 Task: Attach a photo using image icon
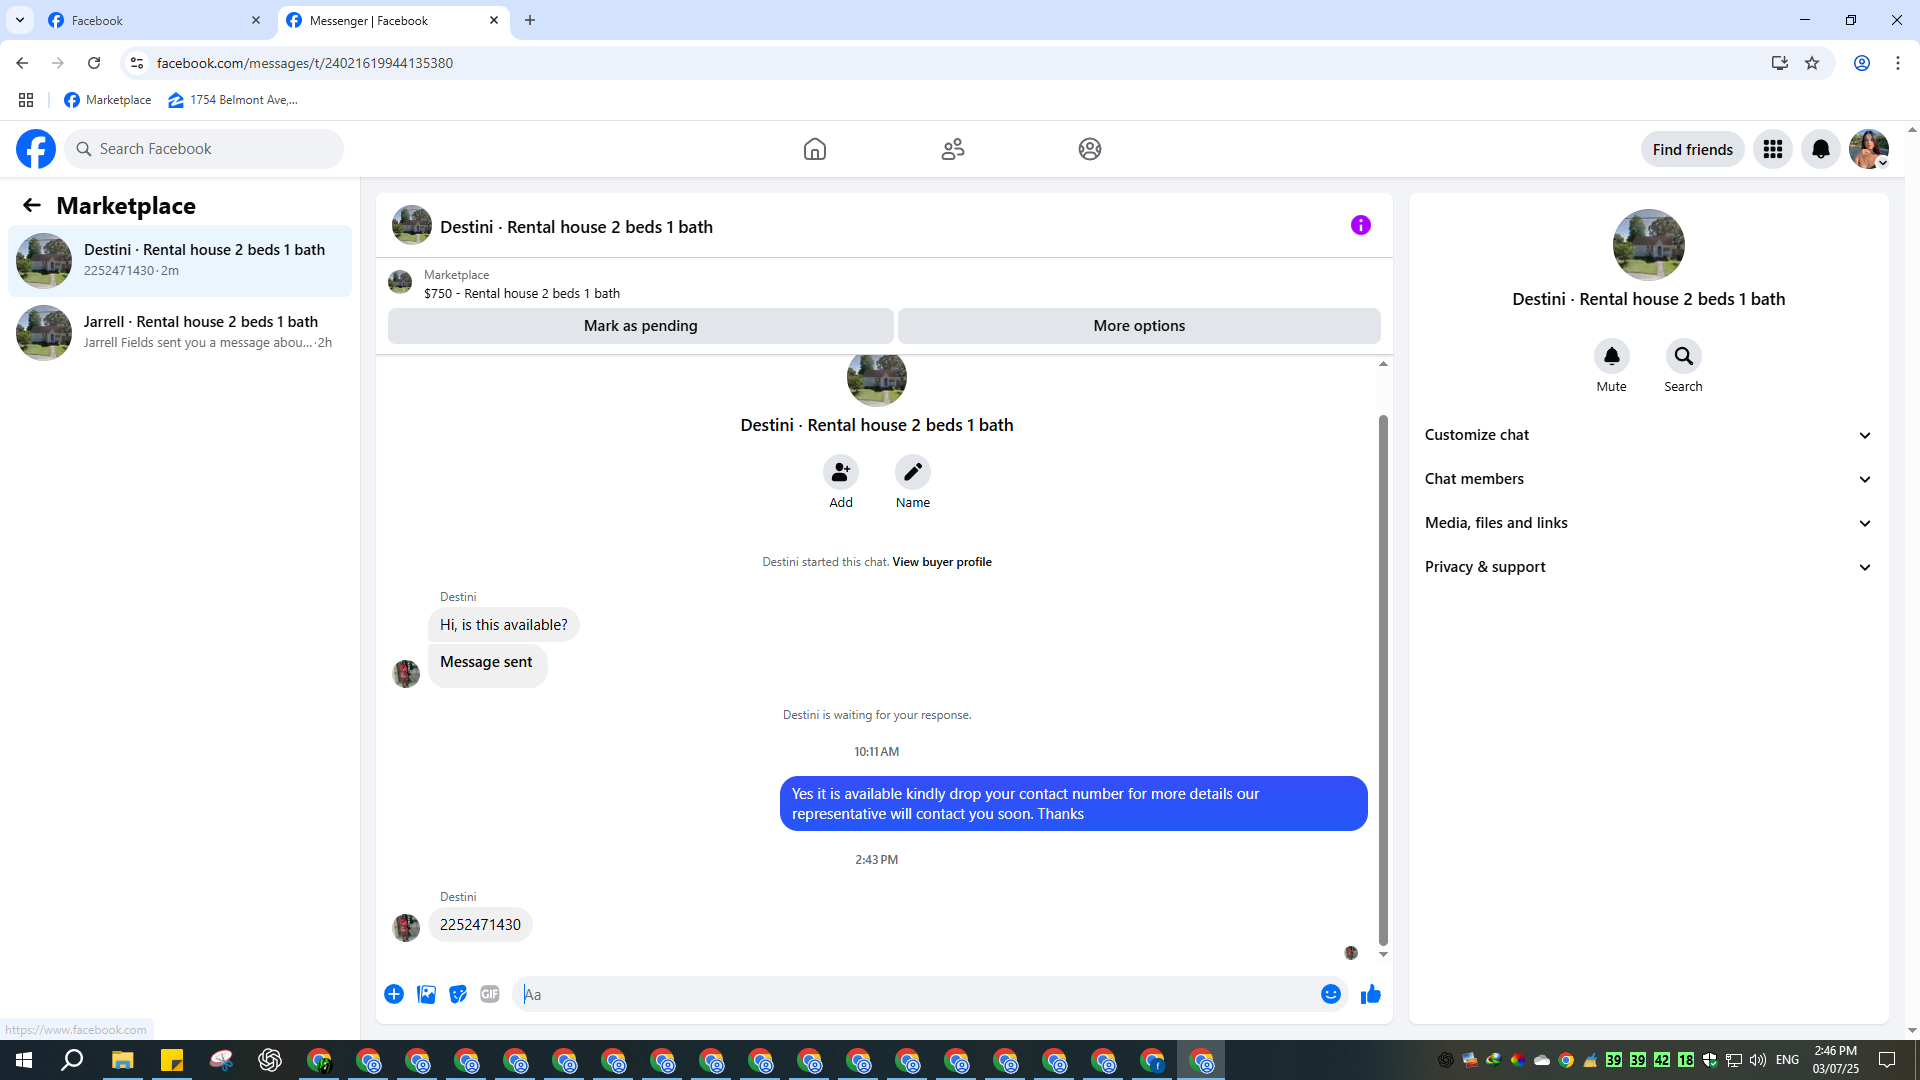click(x=426, y=994)
